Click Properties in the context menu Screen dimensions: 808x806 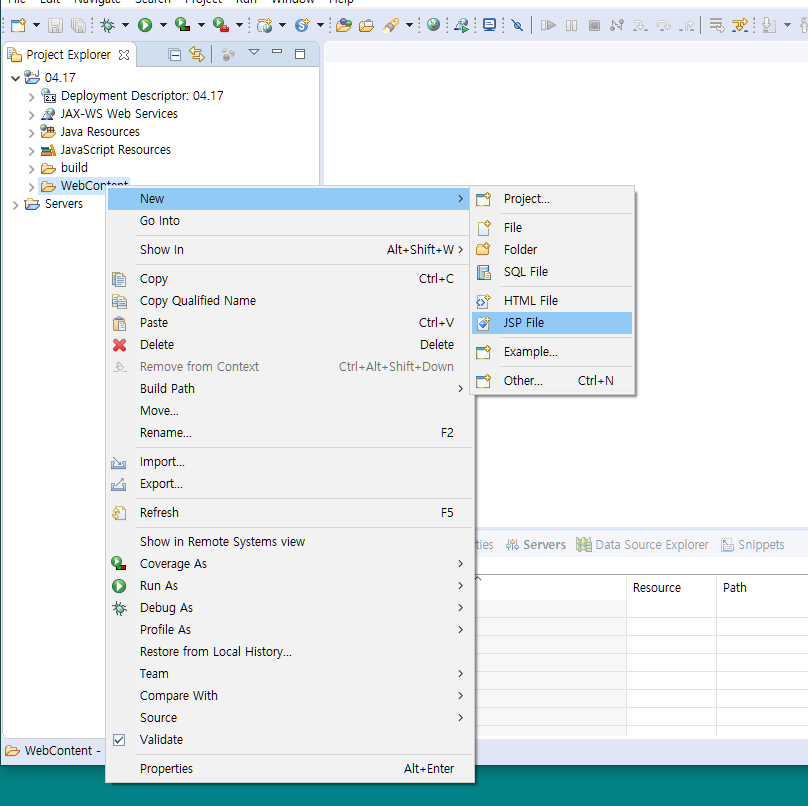[290, 768]
